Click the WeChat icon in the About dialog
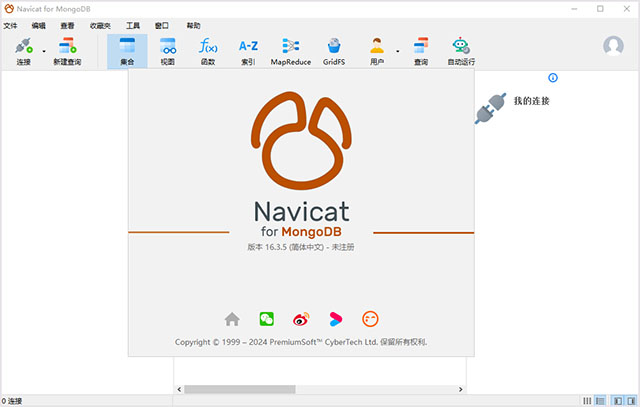 tap(267, 319)
